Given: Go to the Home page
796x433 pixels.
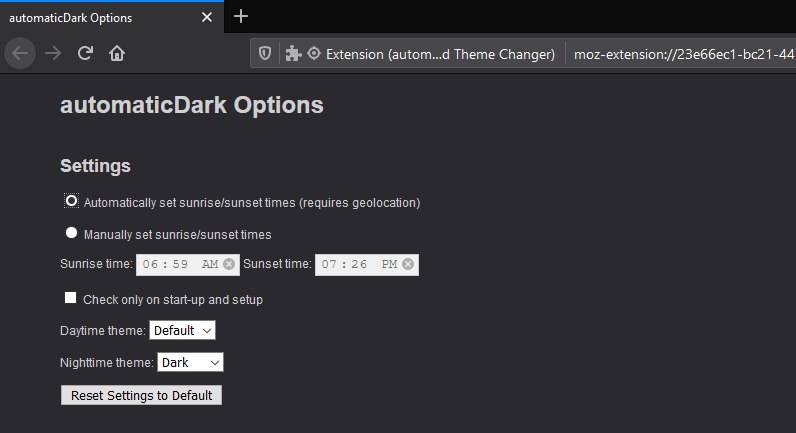Looking at the screenshot, I should click(117, 53).
